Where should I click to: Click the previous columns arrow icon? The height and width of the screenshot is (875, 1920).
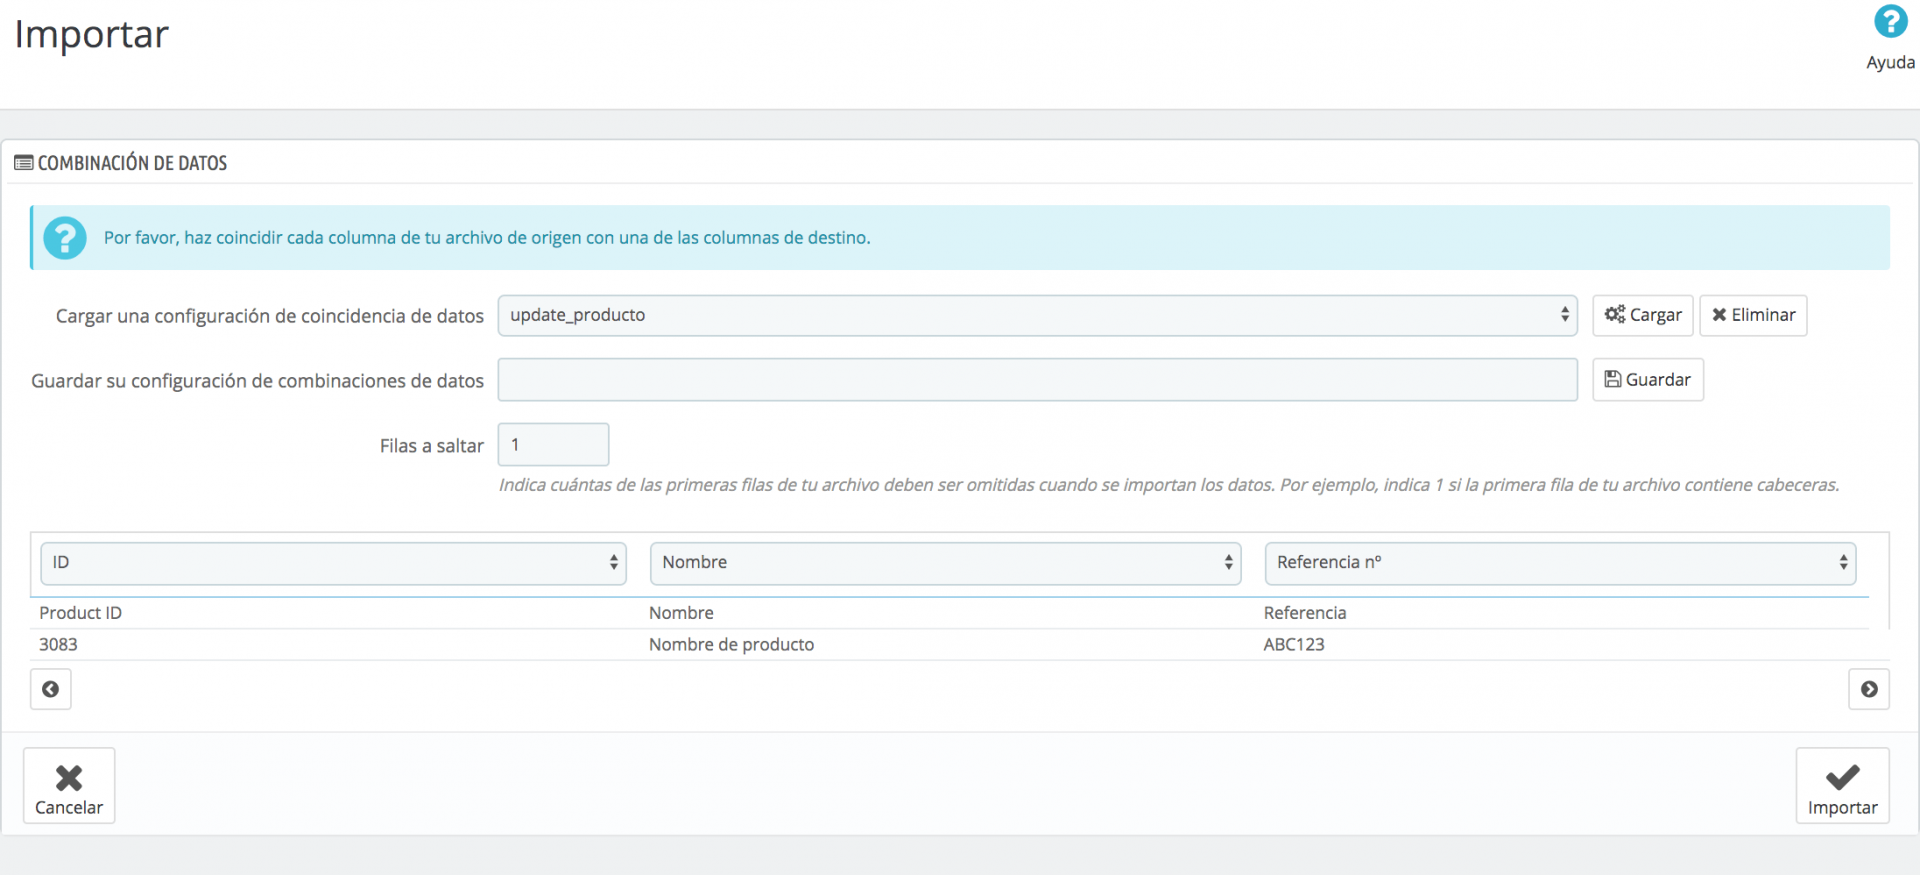click(x=51, y=689)
